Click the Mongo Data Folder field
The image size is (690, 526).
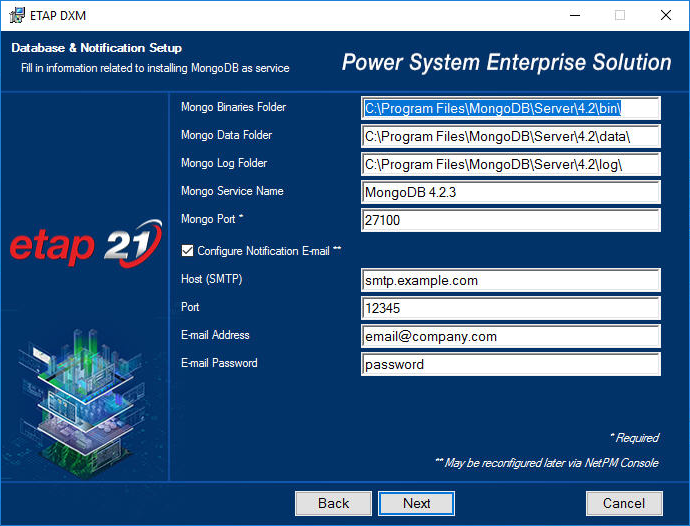tap(510, 136)
